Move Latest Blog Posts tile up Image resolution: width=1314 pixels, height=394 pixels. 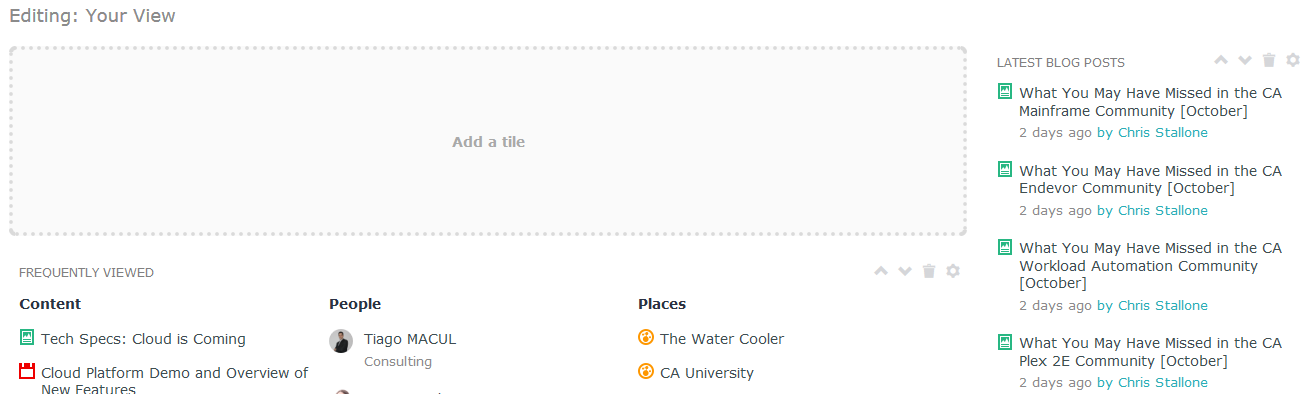(x=1221, y=61)
